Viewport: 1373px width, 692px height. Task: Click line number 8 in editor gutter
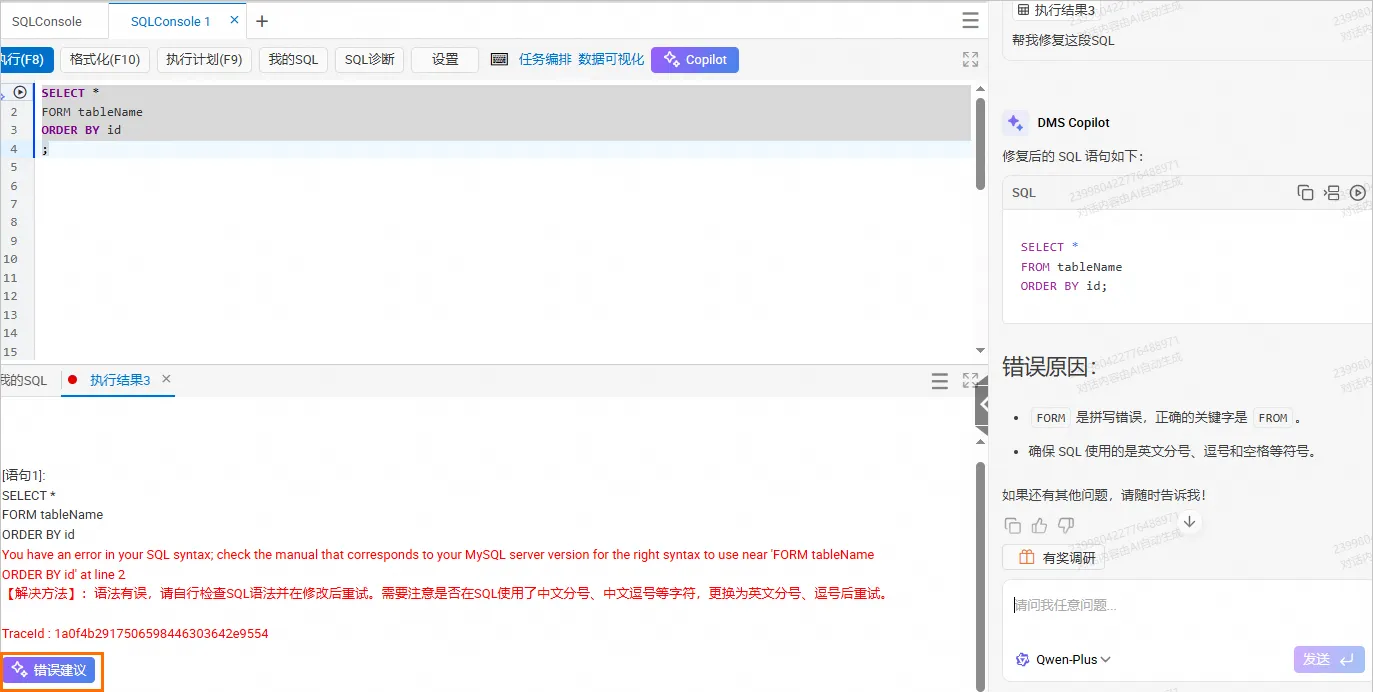pos(12,222)
